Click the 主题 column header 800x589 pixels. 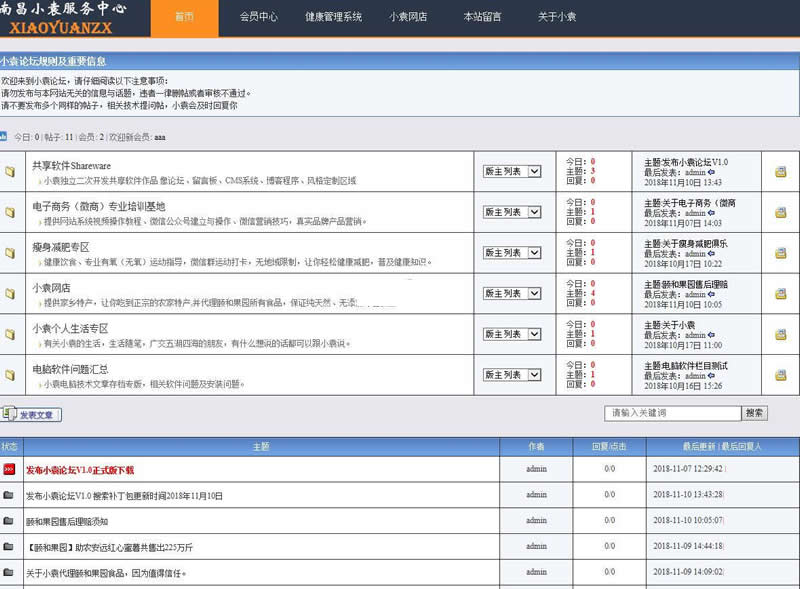pos(261,447)
